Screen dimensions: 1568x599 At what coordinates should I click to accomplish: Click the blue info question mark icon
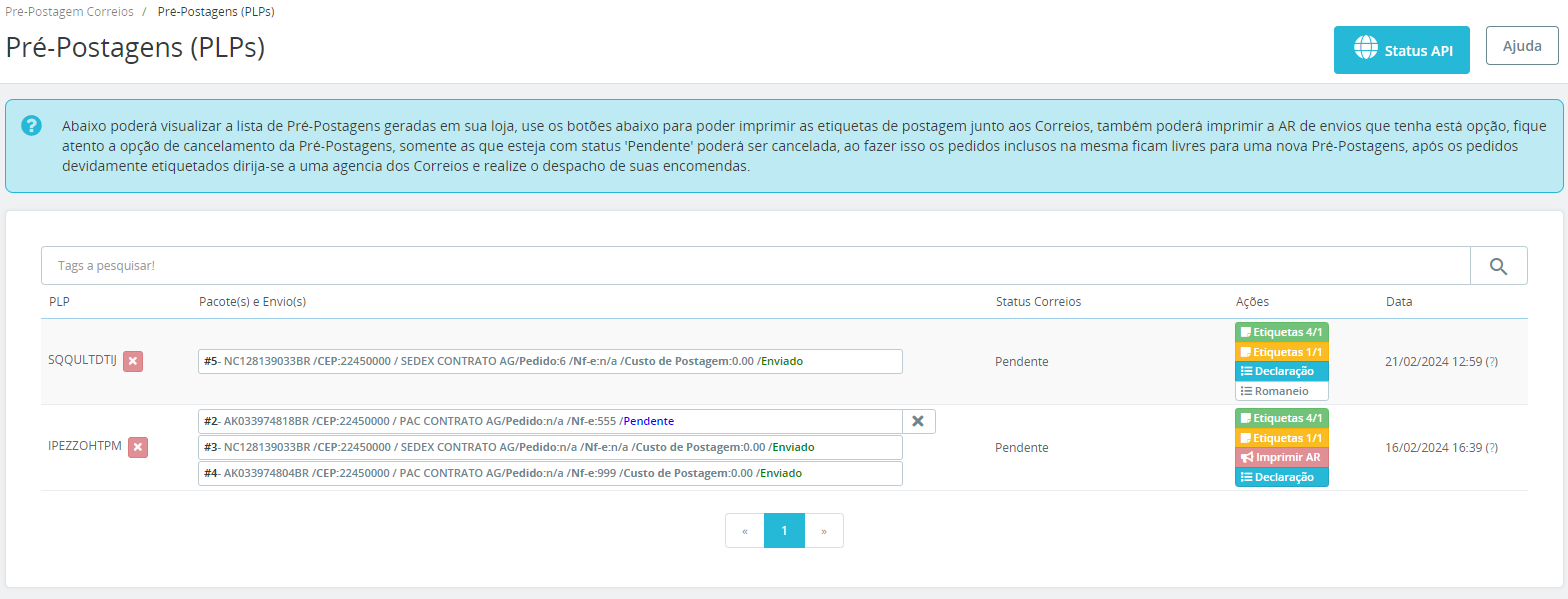[x=32, y=125]
